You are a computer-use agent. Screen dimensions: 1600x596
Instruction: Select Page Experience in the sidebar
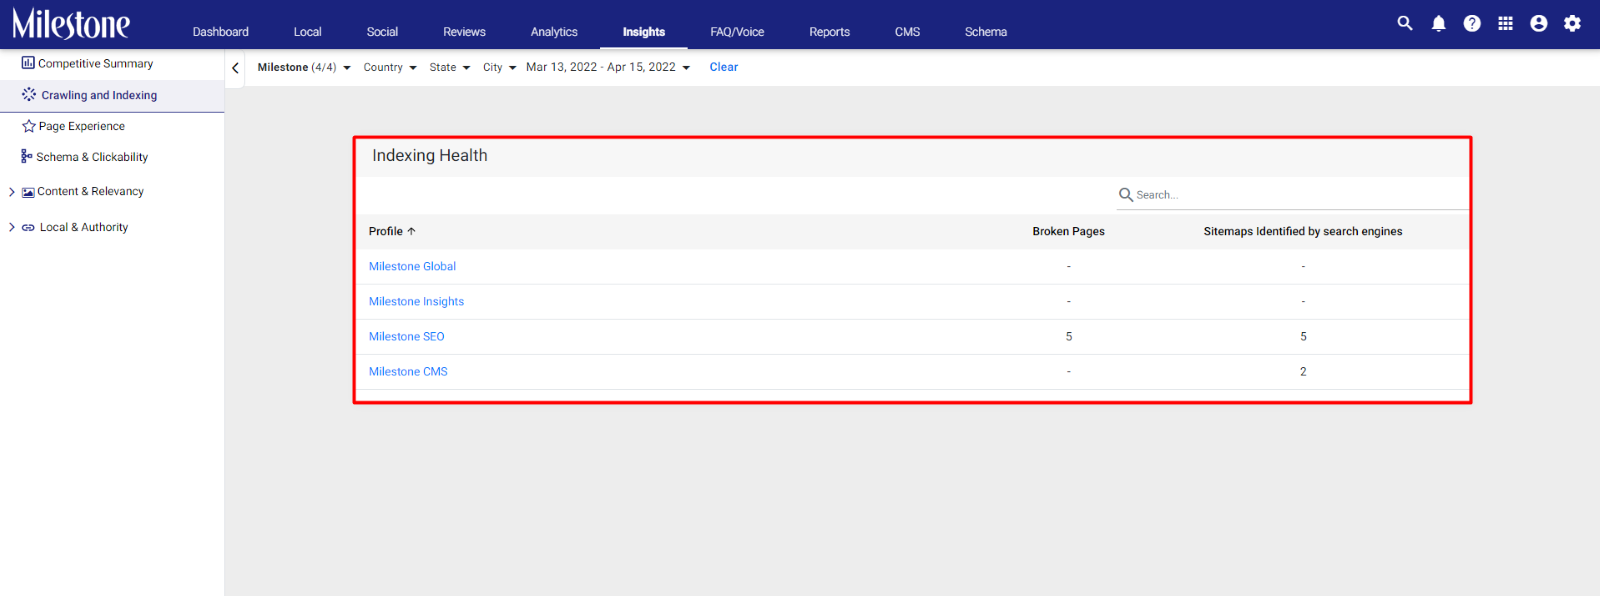pos(82,126)
